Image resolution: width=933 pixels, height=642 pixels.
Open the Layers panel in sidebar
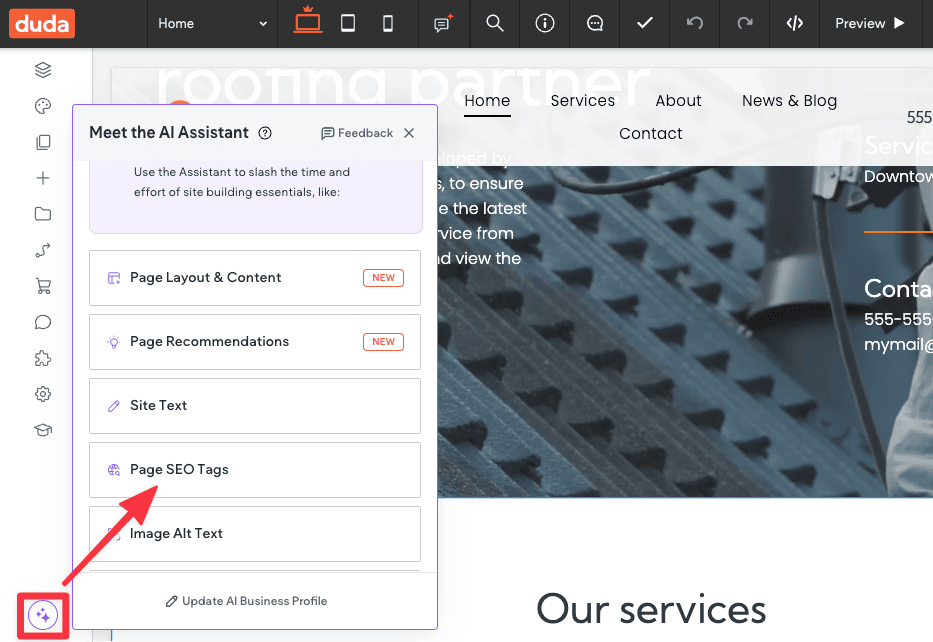pyautogui.click(x=42, y=70)
